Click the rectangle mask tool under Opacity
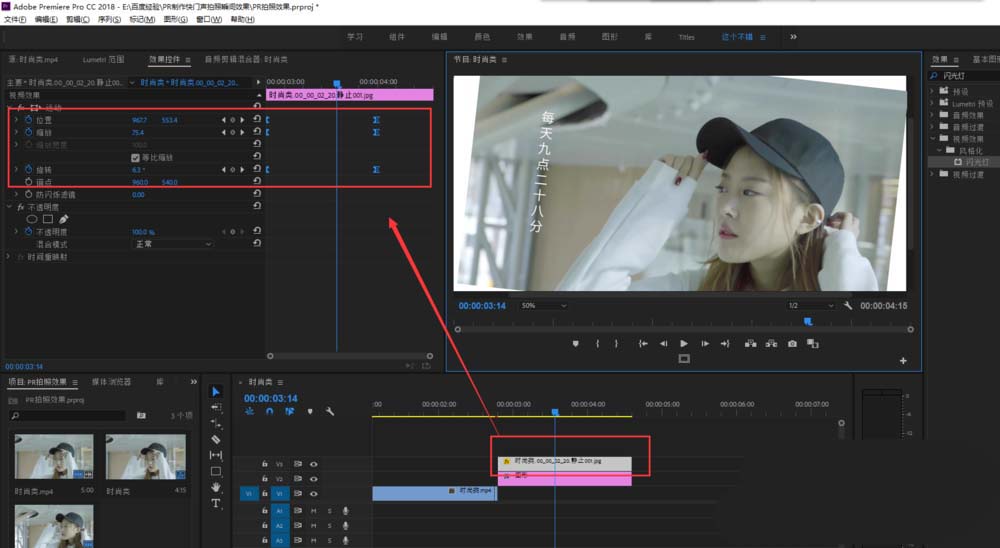Image resolution: width=1000 pixels, height=548 pixels. coord(48,219)
